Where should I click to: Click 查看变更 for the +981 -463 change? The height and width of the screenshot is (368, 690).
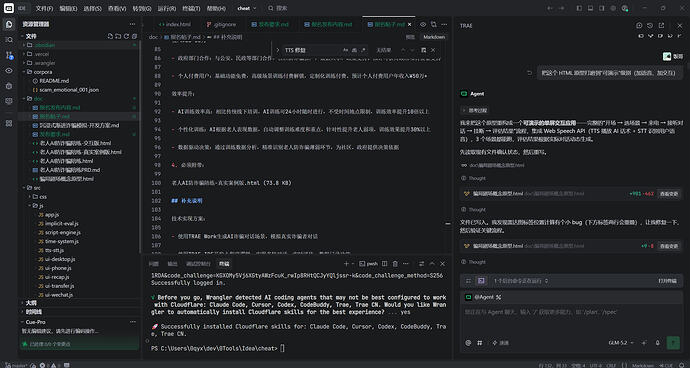(x=668, y=193)
